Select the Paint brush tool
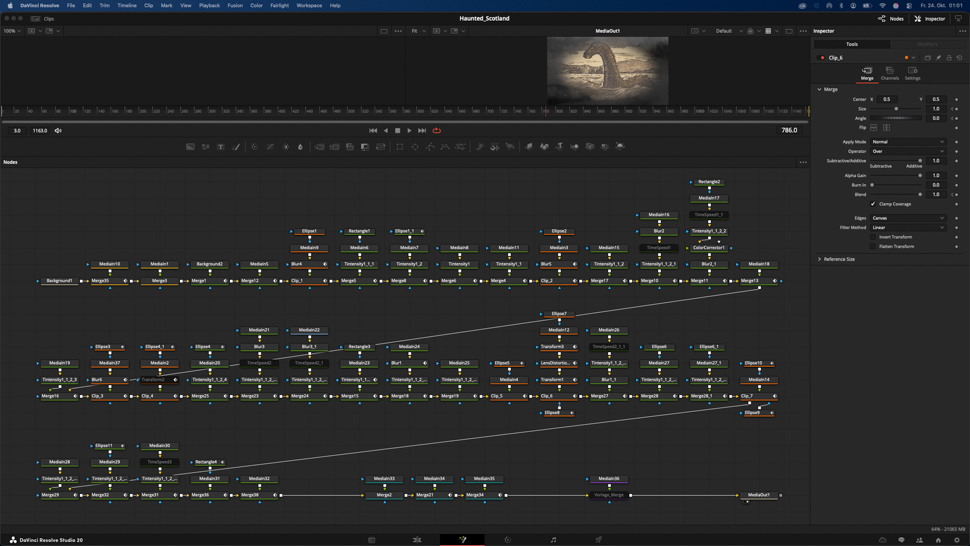This screenshot has width=970, height=546. click(x=237, y=147)
